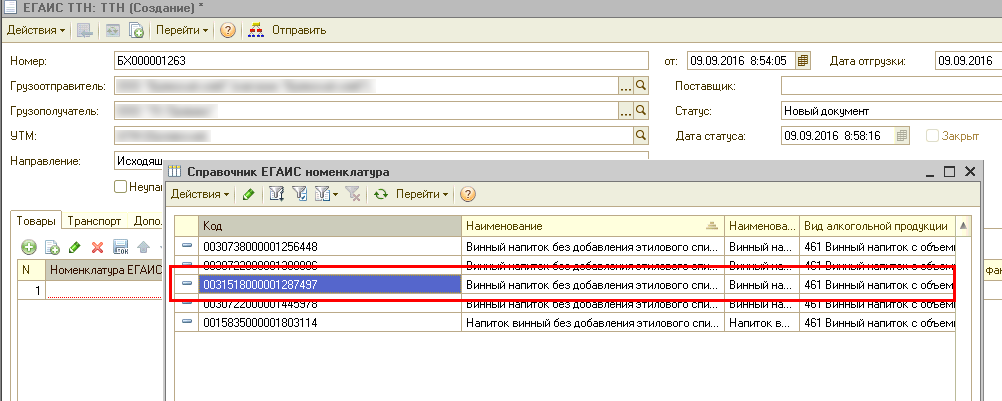1002x401 pixels.
Task: Open Действия menu in ТТН window
Action: [x=36, y=30]
